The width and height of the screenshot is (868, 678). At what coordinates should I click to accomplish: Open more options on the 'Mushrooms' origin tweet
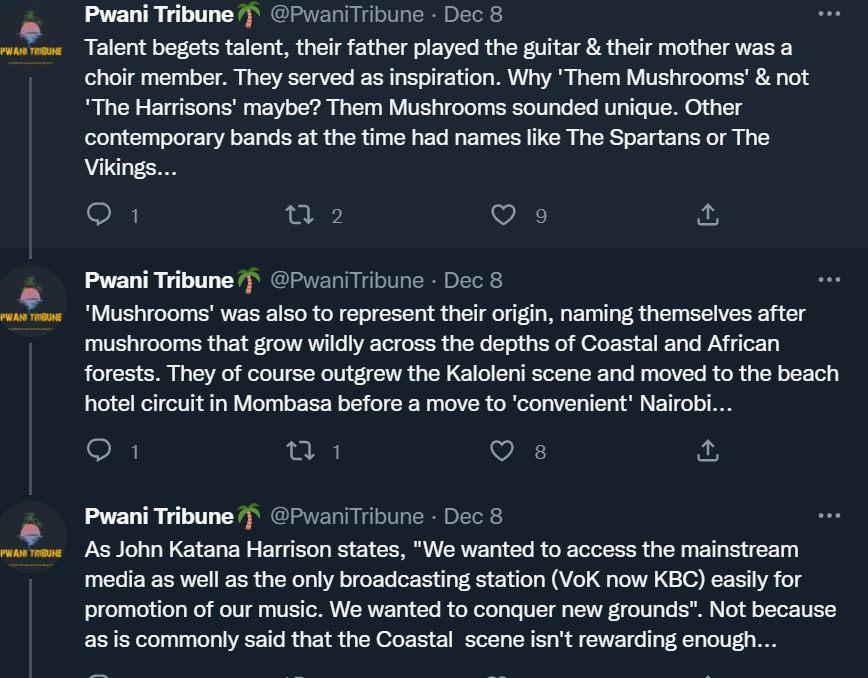829,280
